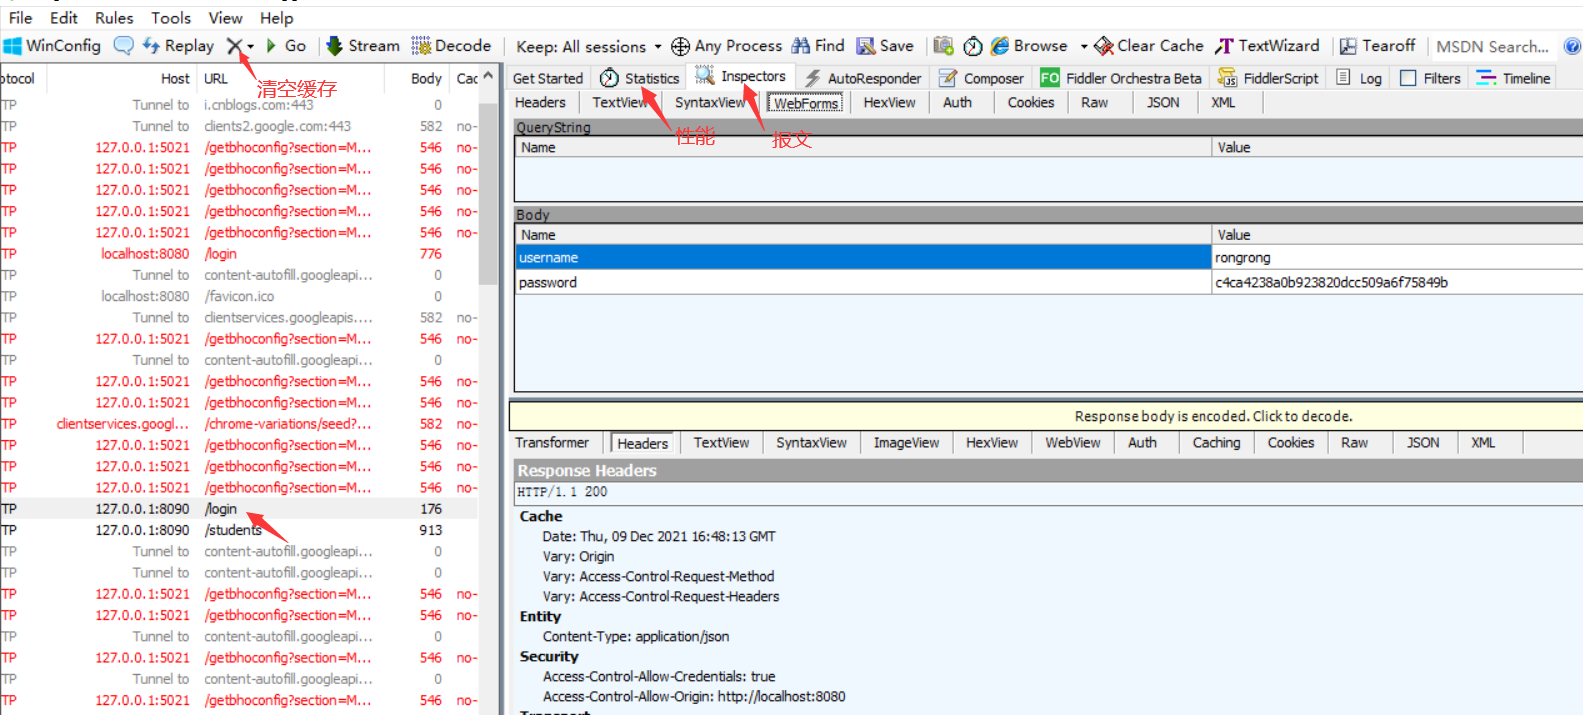This screenshot has width=1583, height=715.
Task: Select request HexView inspector tab
Action: [889, 102]
